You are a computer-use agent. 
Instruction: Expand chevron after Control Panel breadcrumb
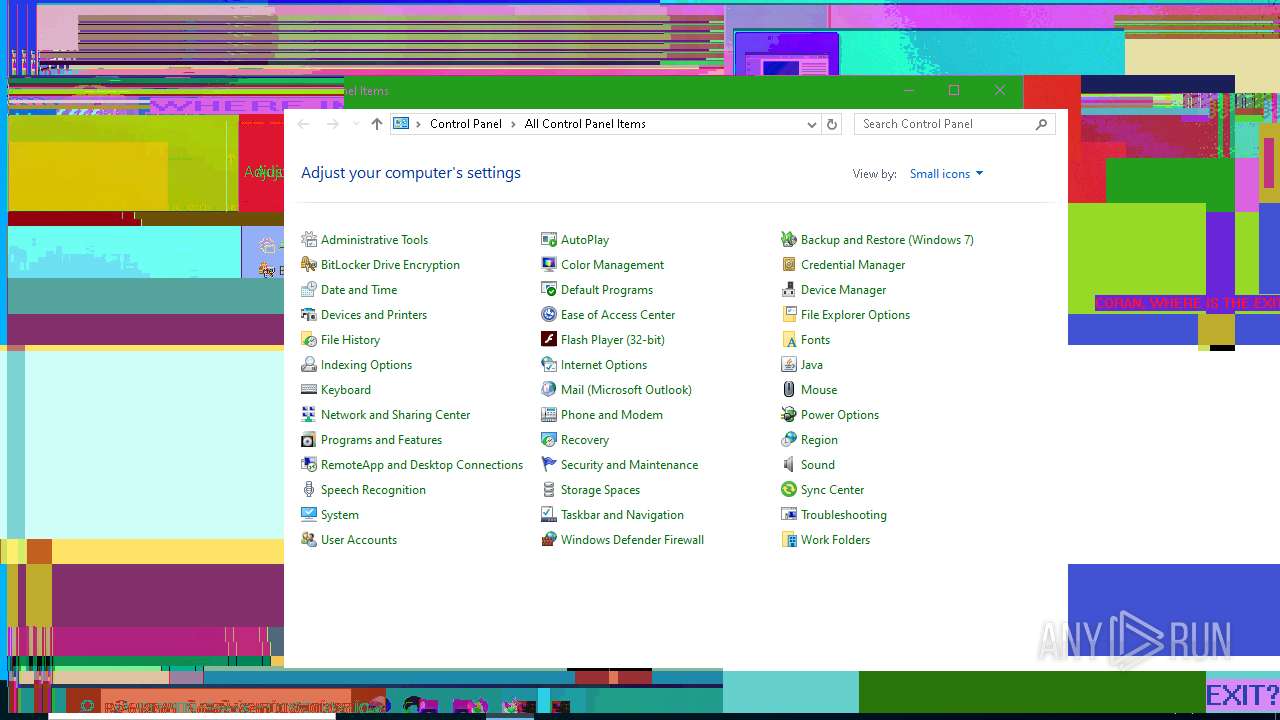coord(513,124)
